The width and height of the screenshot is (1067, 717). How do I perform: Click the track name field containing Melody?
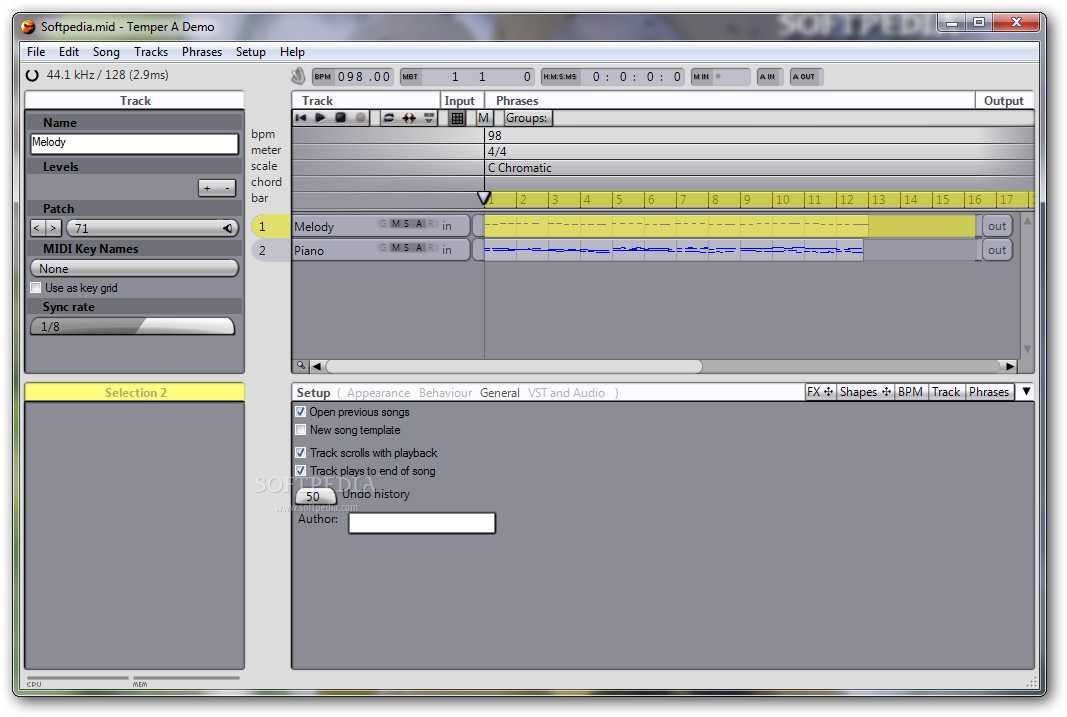point(135,143)
